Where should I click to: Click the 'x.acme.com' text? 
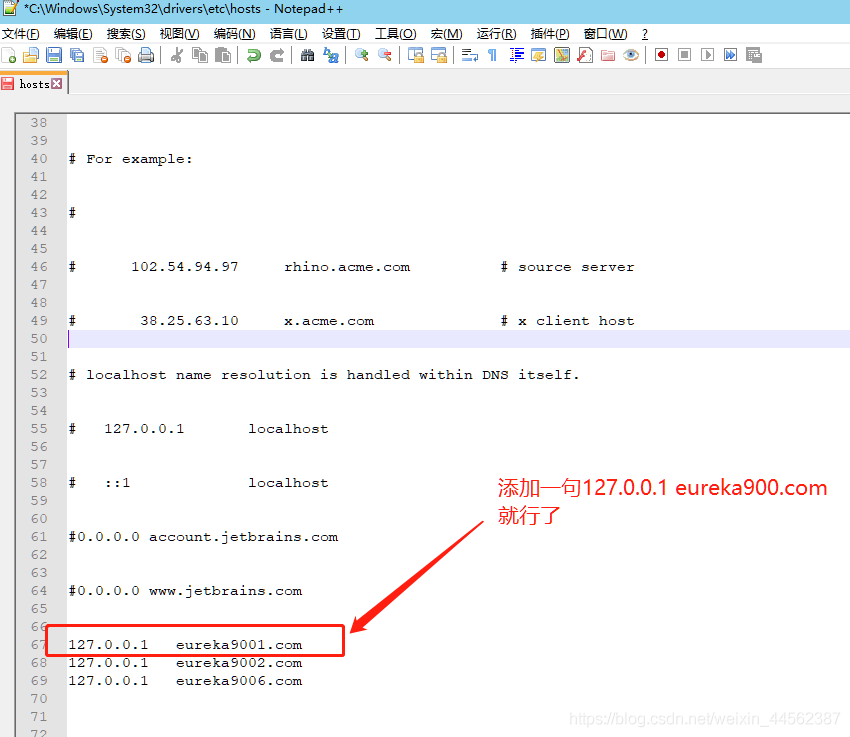point(329,321)
